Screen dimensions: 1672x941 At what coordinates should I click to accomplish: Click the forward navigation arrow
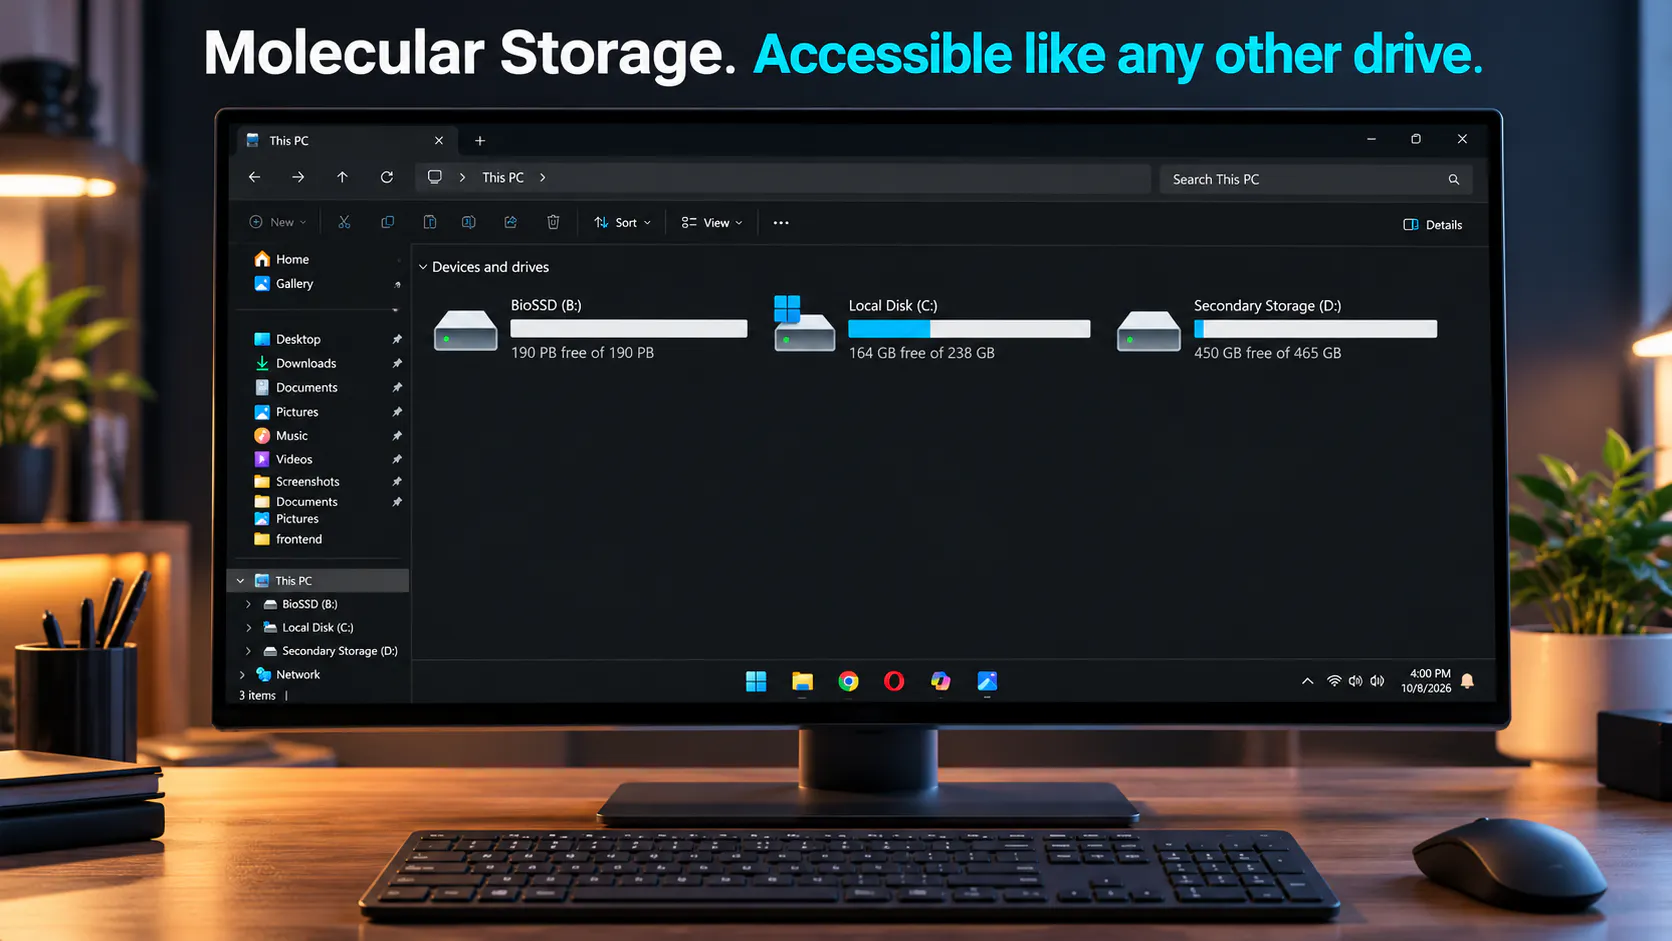(x=298, y=177)
